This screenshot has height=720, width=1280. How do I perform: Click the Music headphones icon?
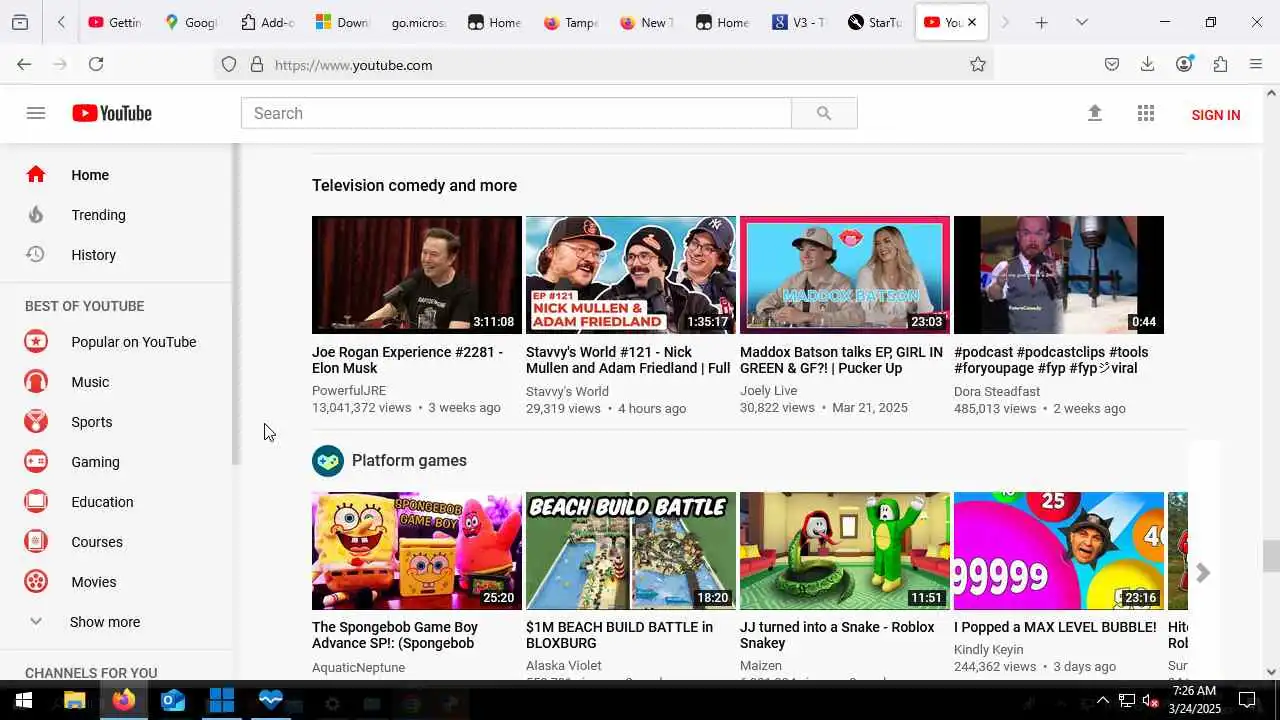pyautogui.click(x=36, y=382)
